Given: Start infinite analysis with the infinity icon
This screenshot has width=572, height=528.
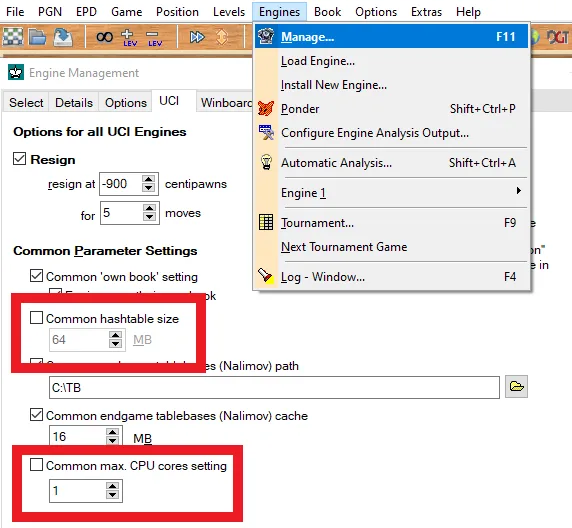Looking at the screenshot, I should [x=105, y=37].
